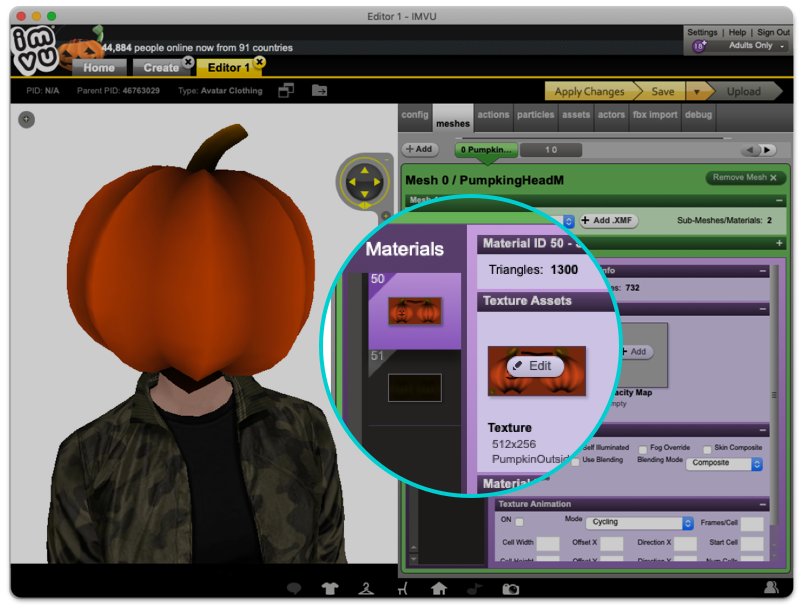Open the Save options dropdown arrow
Screen dimensions: 801x607
[x=697, y=92]
